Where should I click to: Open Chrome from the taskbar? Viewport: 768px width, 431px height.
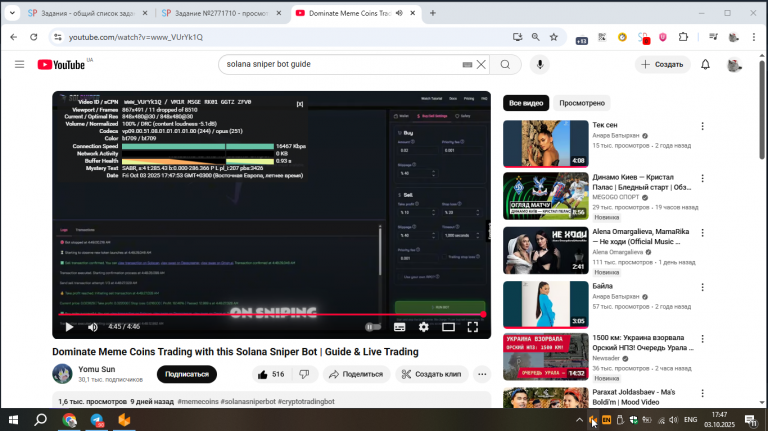[x=70, y=420]
